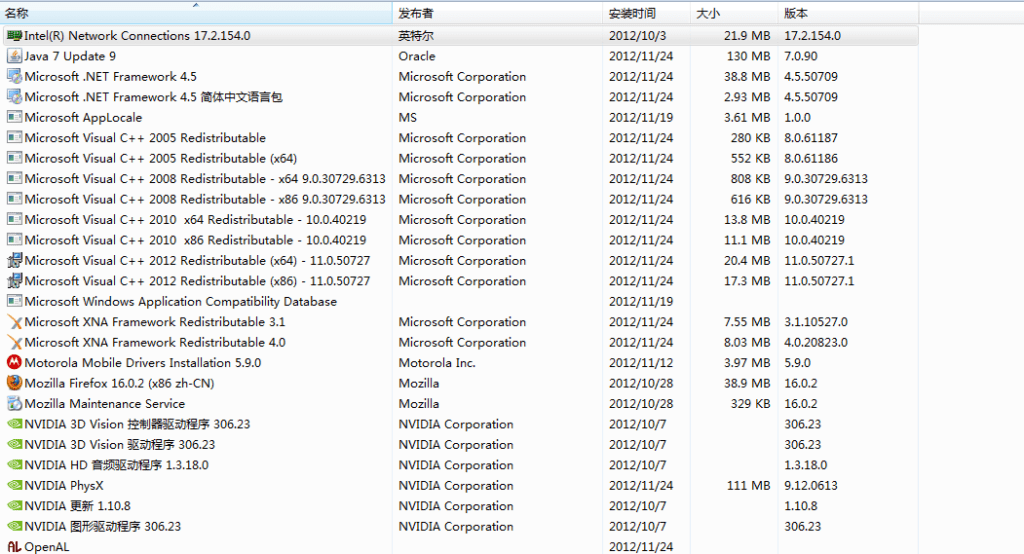
Task: Click the Microsoft XNA Framework 3.1 icon
Action: 14,322
